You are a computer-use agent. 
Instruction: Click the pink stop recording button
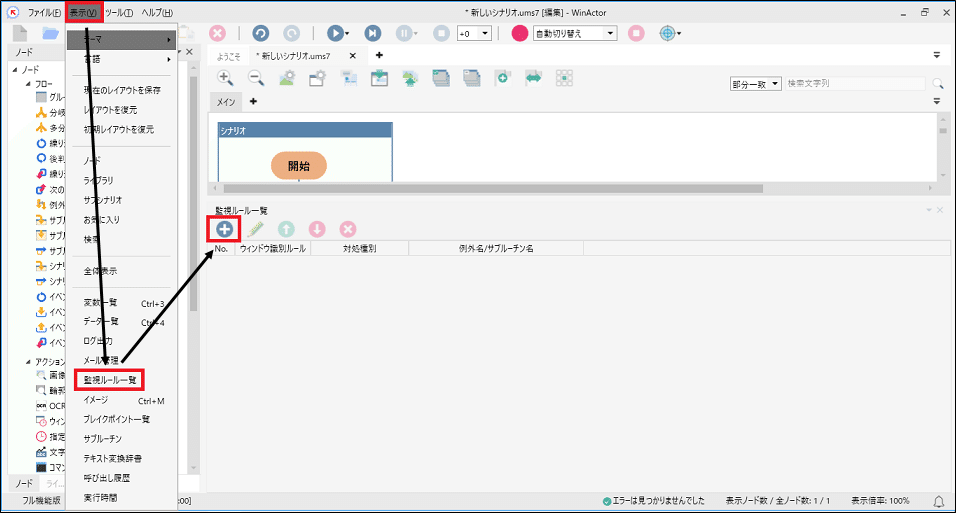636,34
